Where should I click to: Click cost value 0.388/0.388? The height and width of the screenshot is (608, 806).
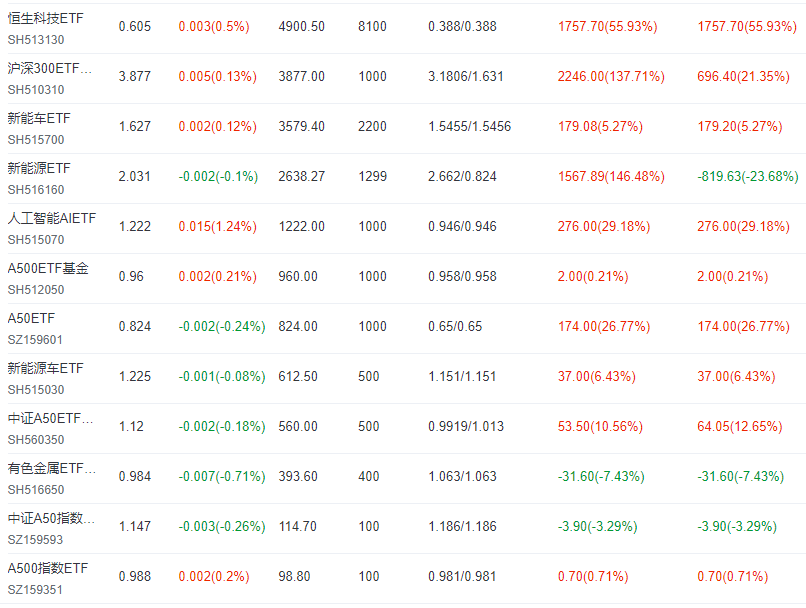coord(462,26)
